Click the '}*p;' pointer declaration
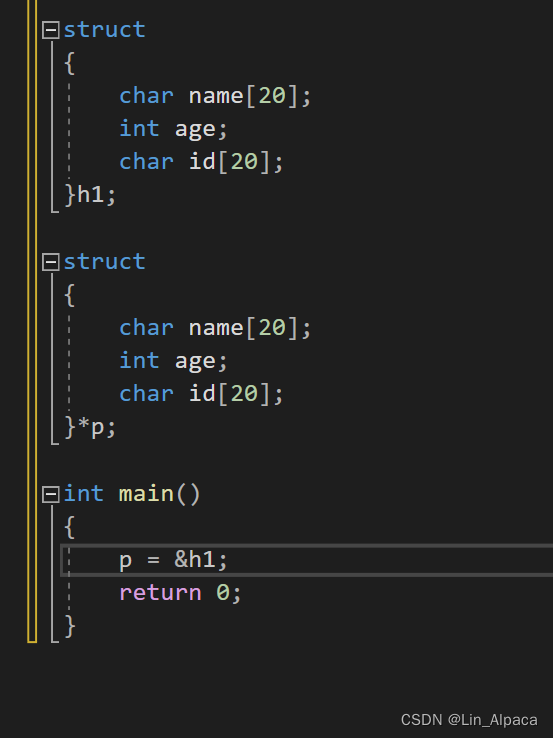Viewport: 553px width, 738px height. pyautogui.click(x=90, y=427)
